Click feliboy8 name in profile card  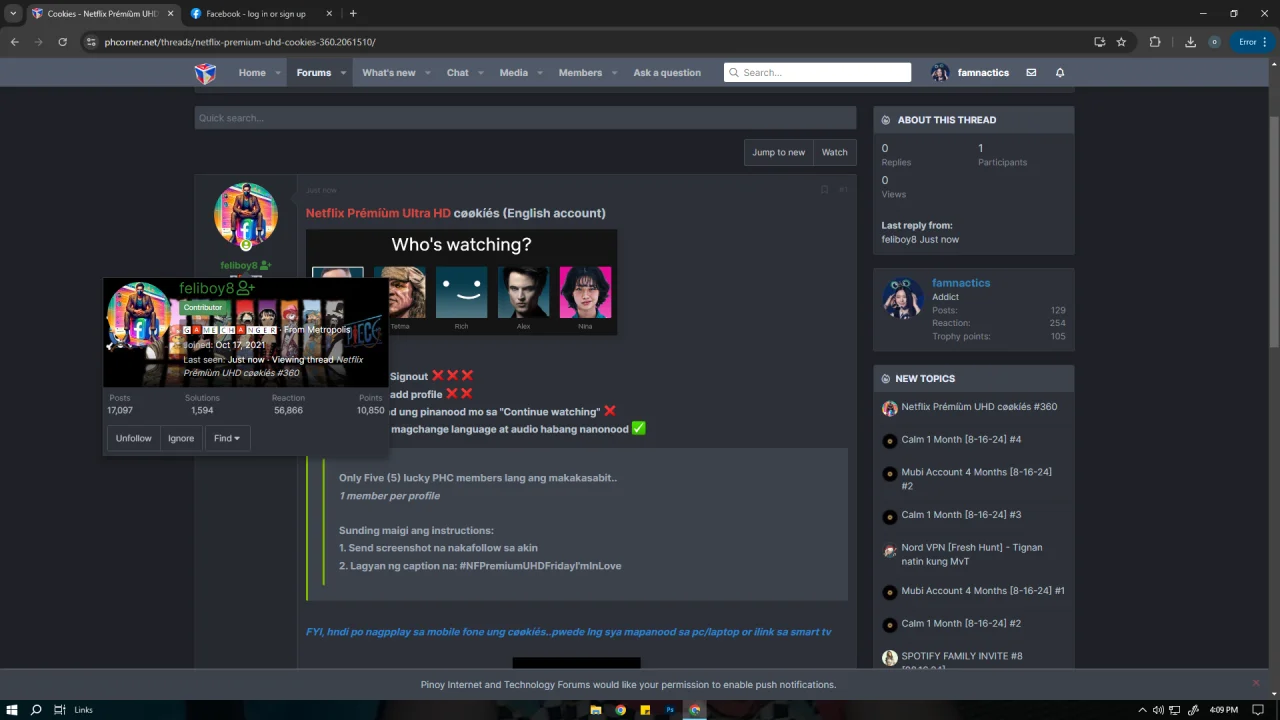207,288
